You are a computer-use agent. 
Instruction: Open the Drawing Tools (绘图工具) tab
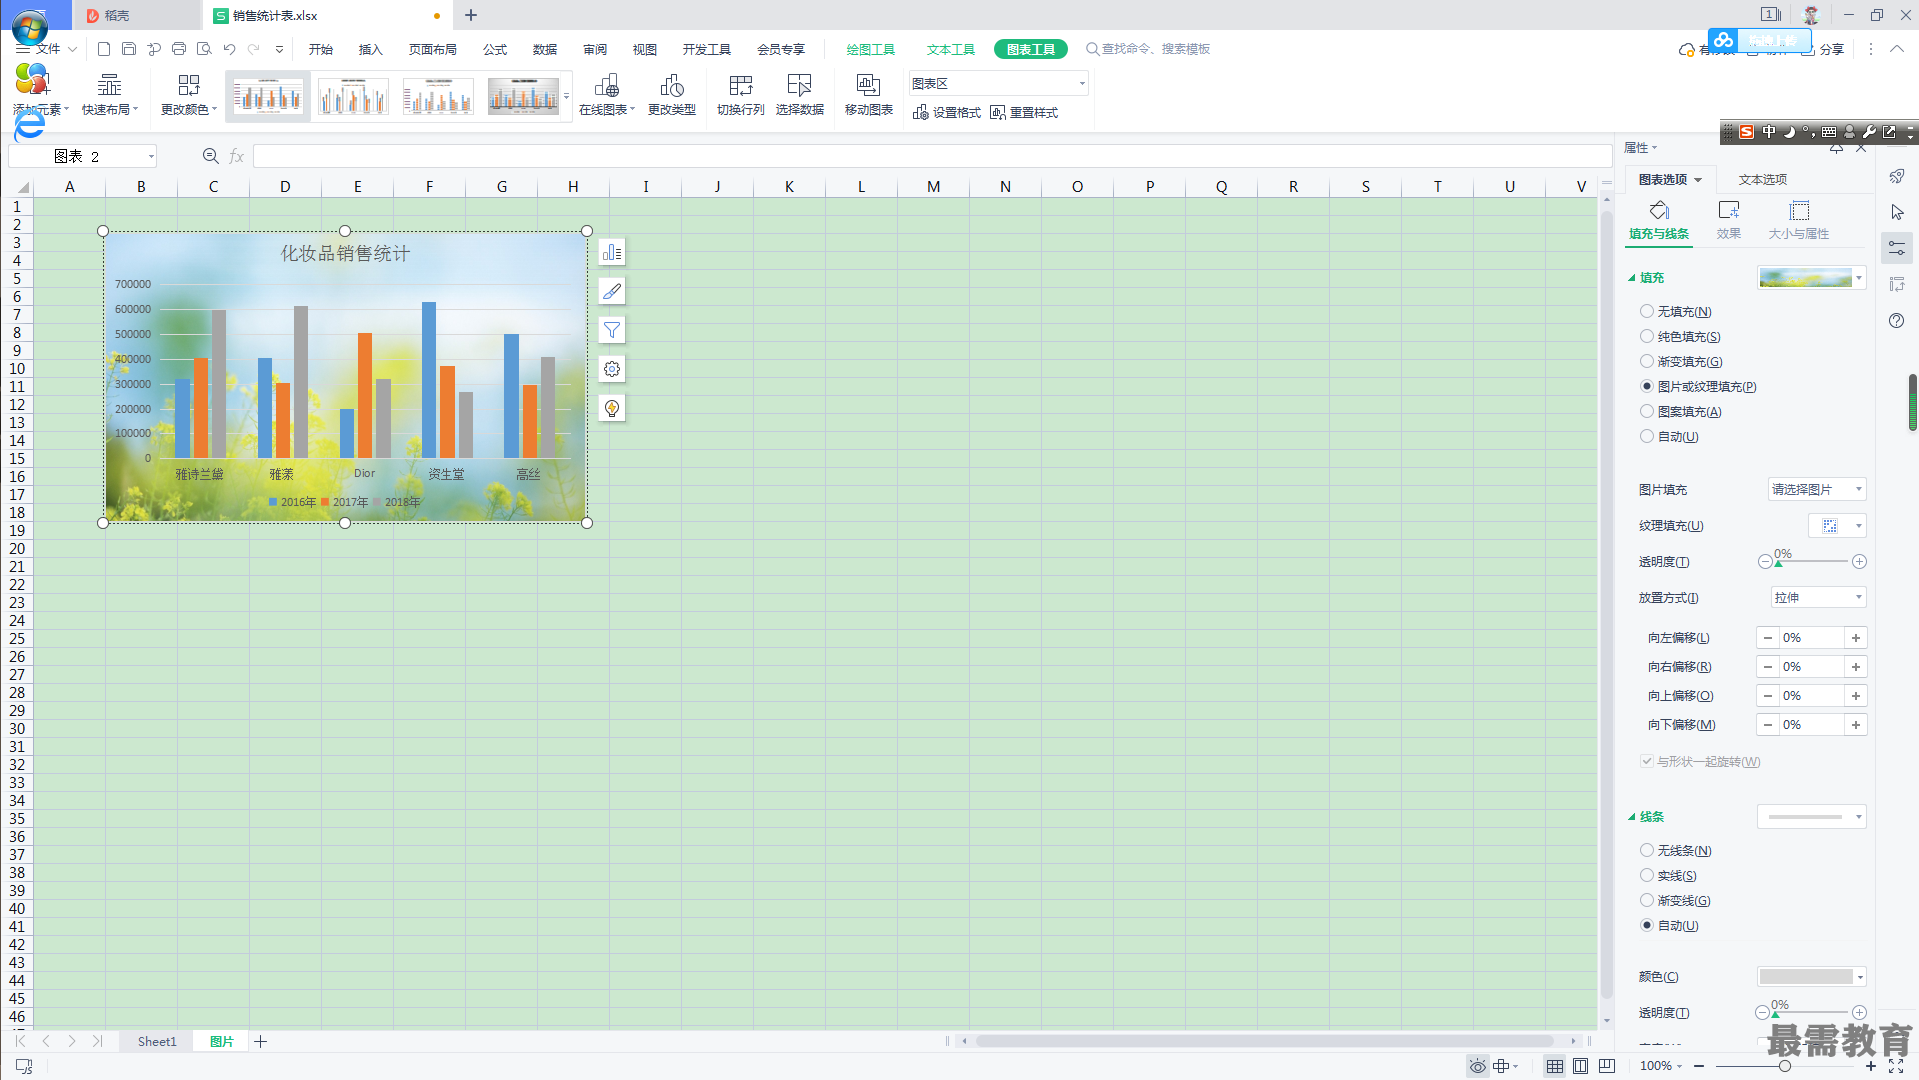(x=870, y=49)
